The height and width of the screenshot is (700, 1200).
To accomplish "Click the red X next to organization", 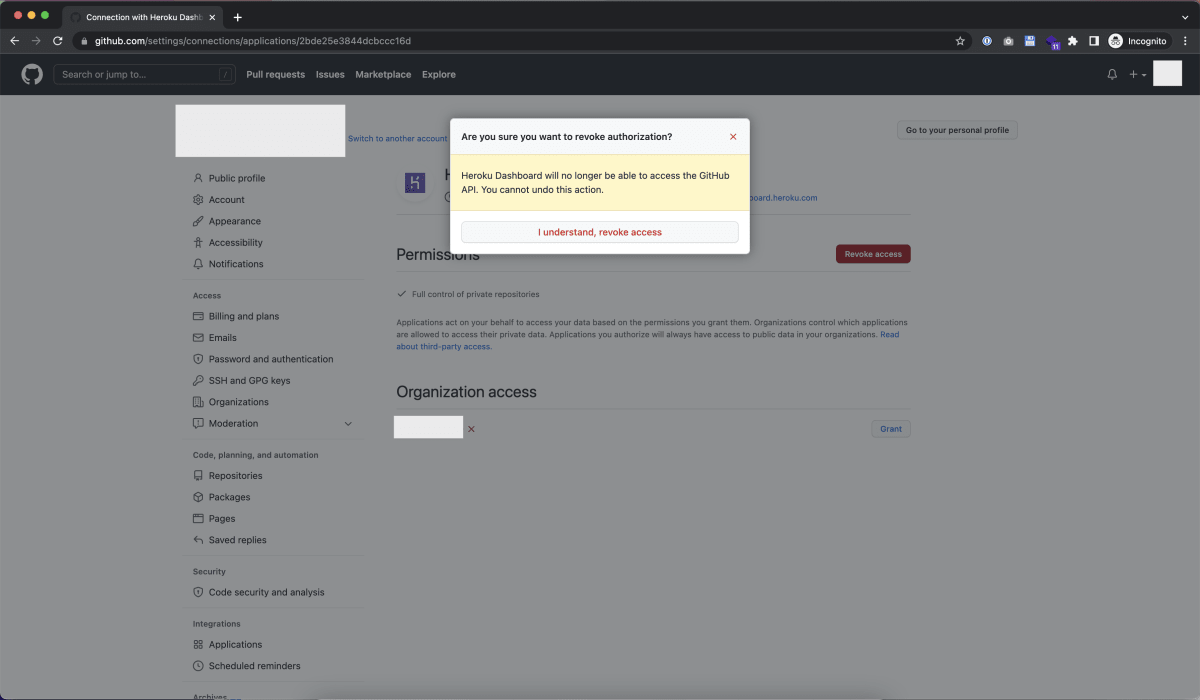I will pyautogui.click(x=471, y=429).
